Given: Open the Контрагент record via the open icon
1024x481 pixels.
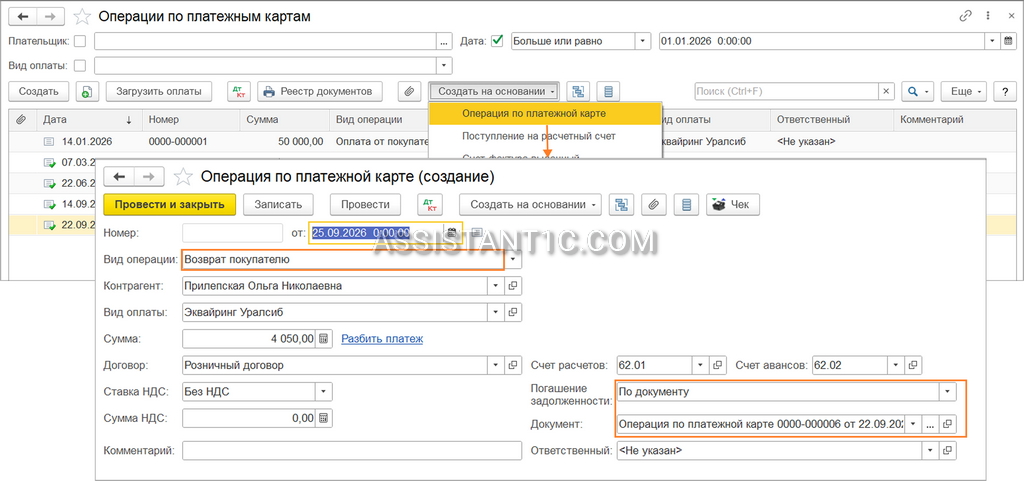Looking at the screenshot, I should click(x=513, y=286).
